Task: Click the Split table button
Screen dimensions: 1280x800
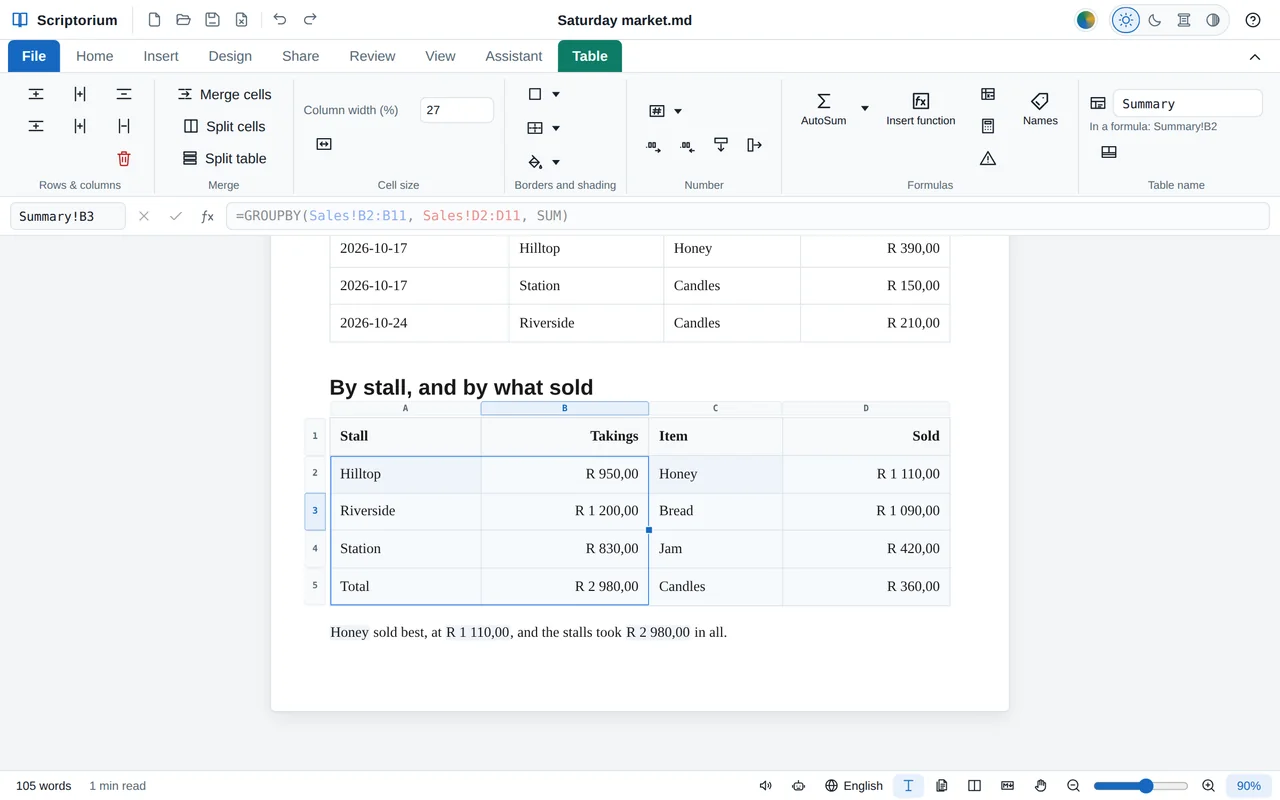Action: 224,158
